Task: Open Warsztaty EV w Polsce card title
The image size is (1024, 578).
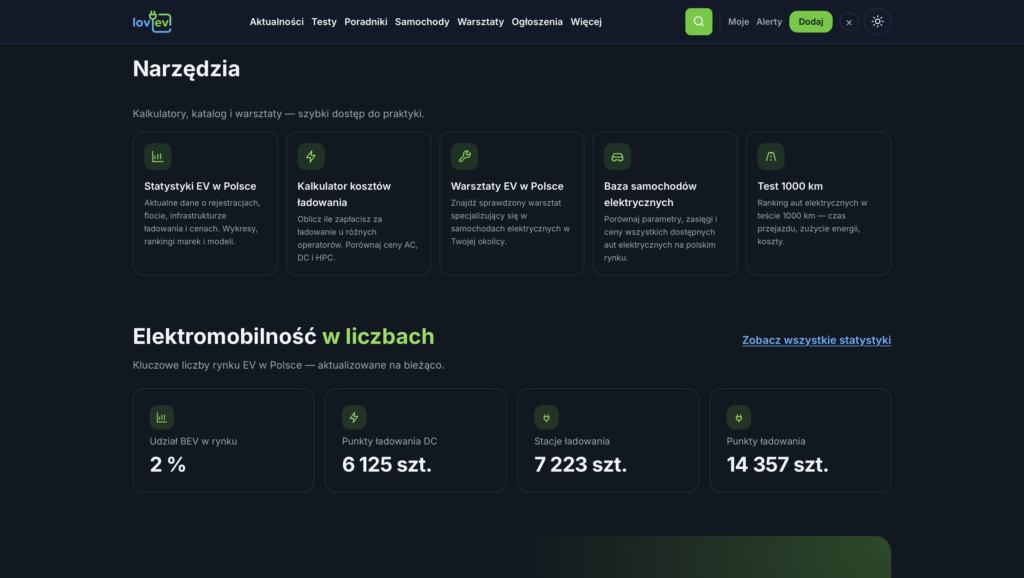Action: (x=507, y=186)
